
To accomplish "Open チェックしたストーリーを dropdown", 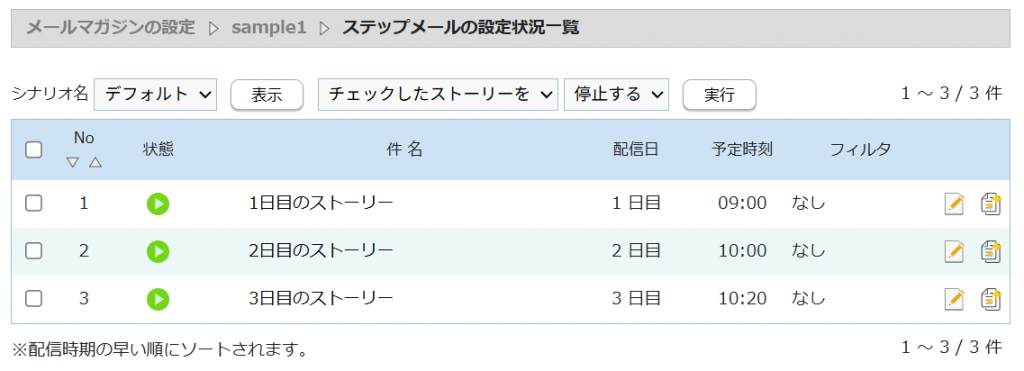I will click(x=438, y=95).
